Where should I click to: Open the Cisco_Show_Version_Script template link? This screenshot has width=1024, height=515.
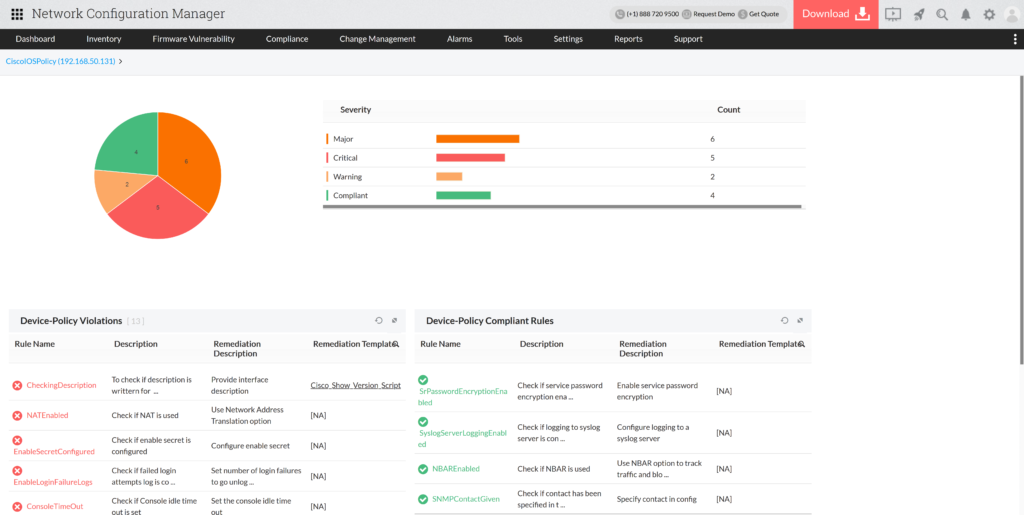click(355, 385)
